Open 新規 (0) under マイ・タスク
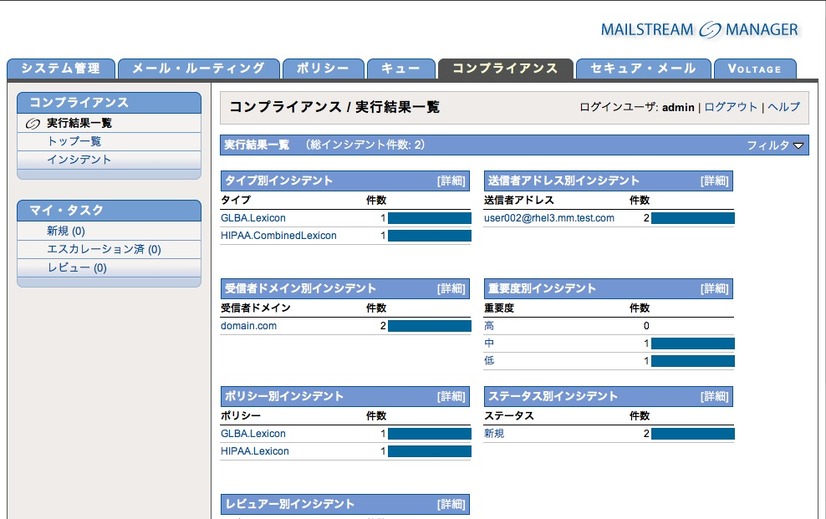The width and height of the screenshot is (826, 519). [65, 231]
